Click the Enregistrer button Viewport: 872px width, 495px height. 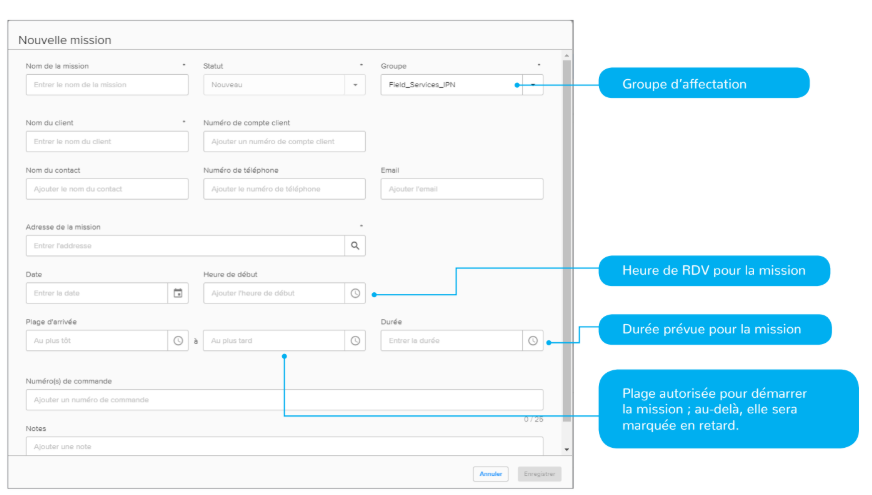coord(539,474)
